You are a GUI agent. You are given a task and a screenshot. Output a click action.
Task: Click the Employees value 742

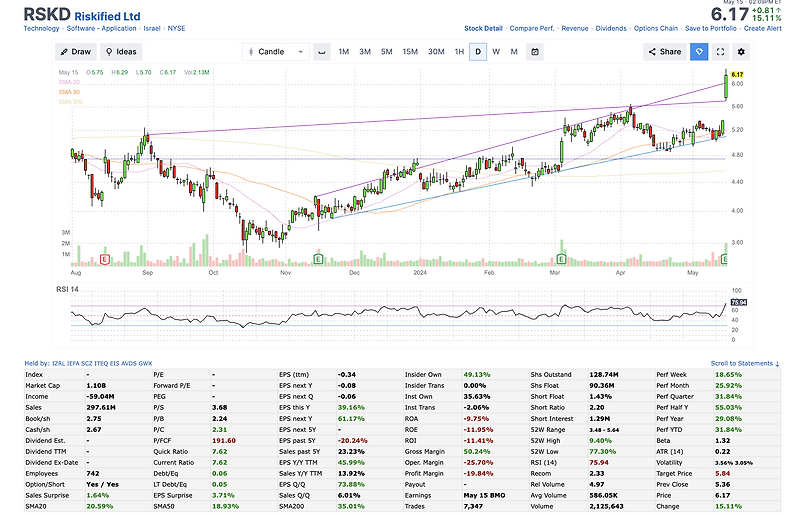(x=92, y=474)
